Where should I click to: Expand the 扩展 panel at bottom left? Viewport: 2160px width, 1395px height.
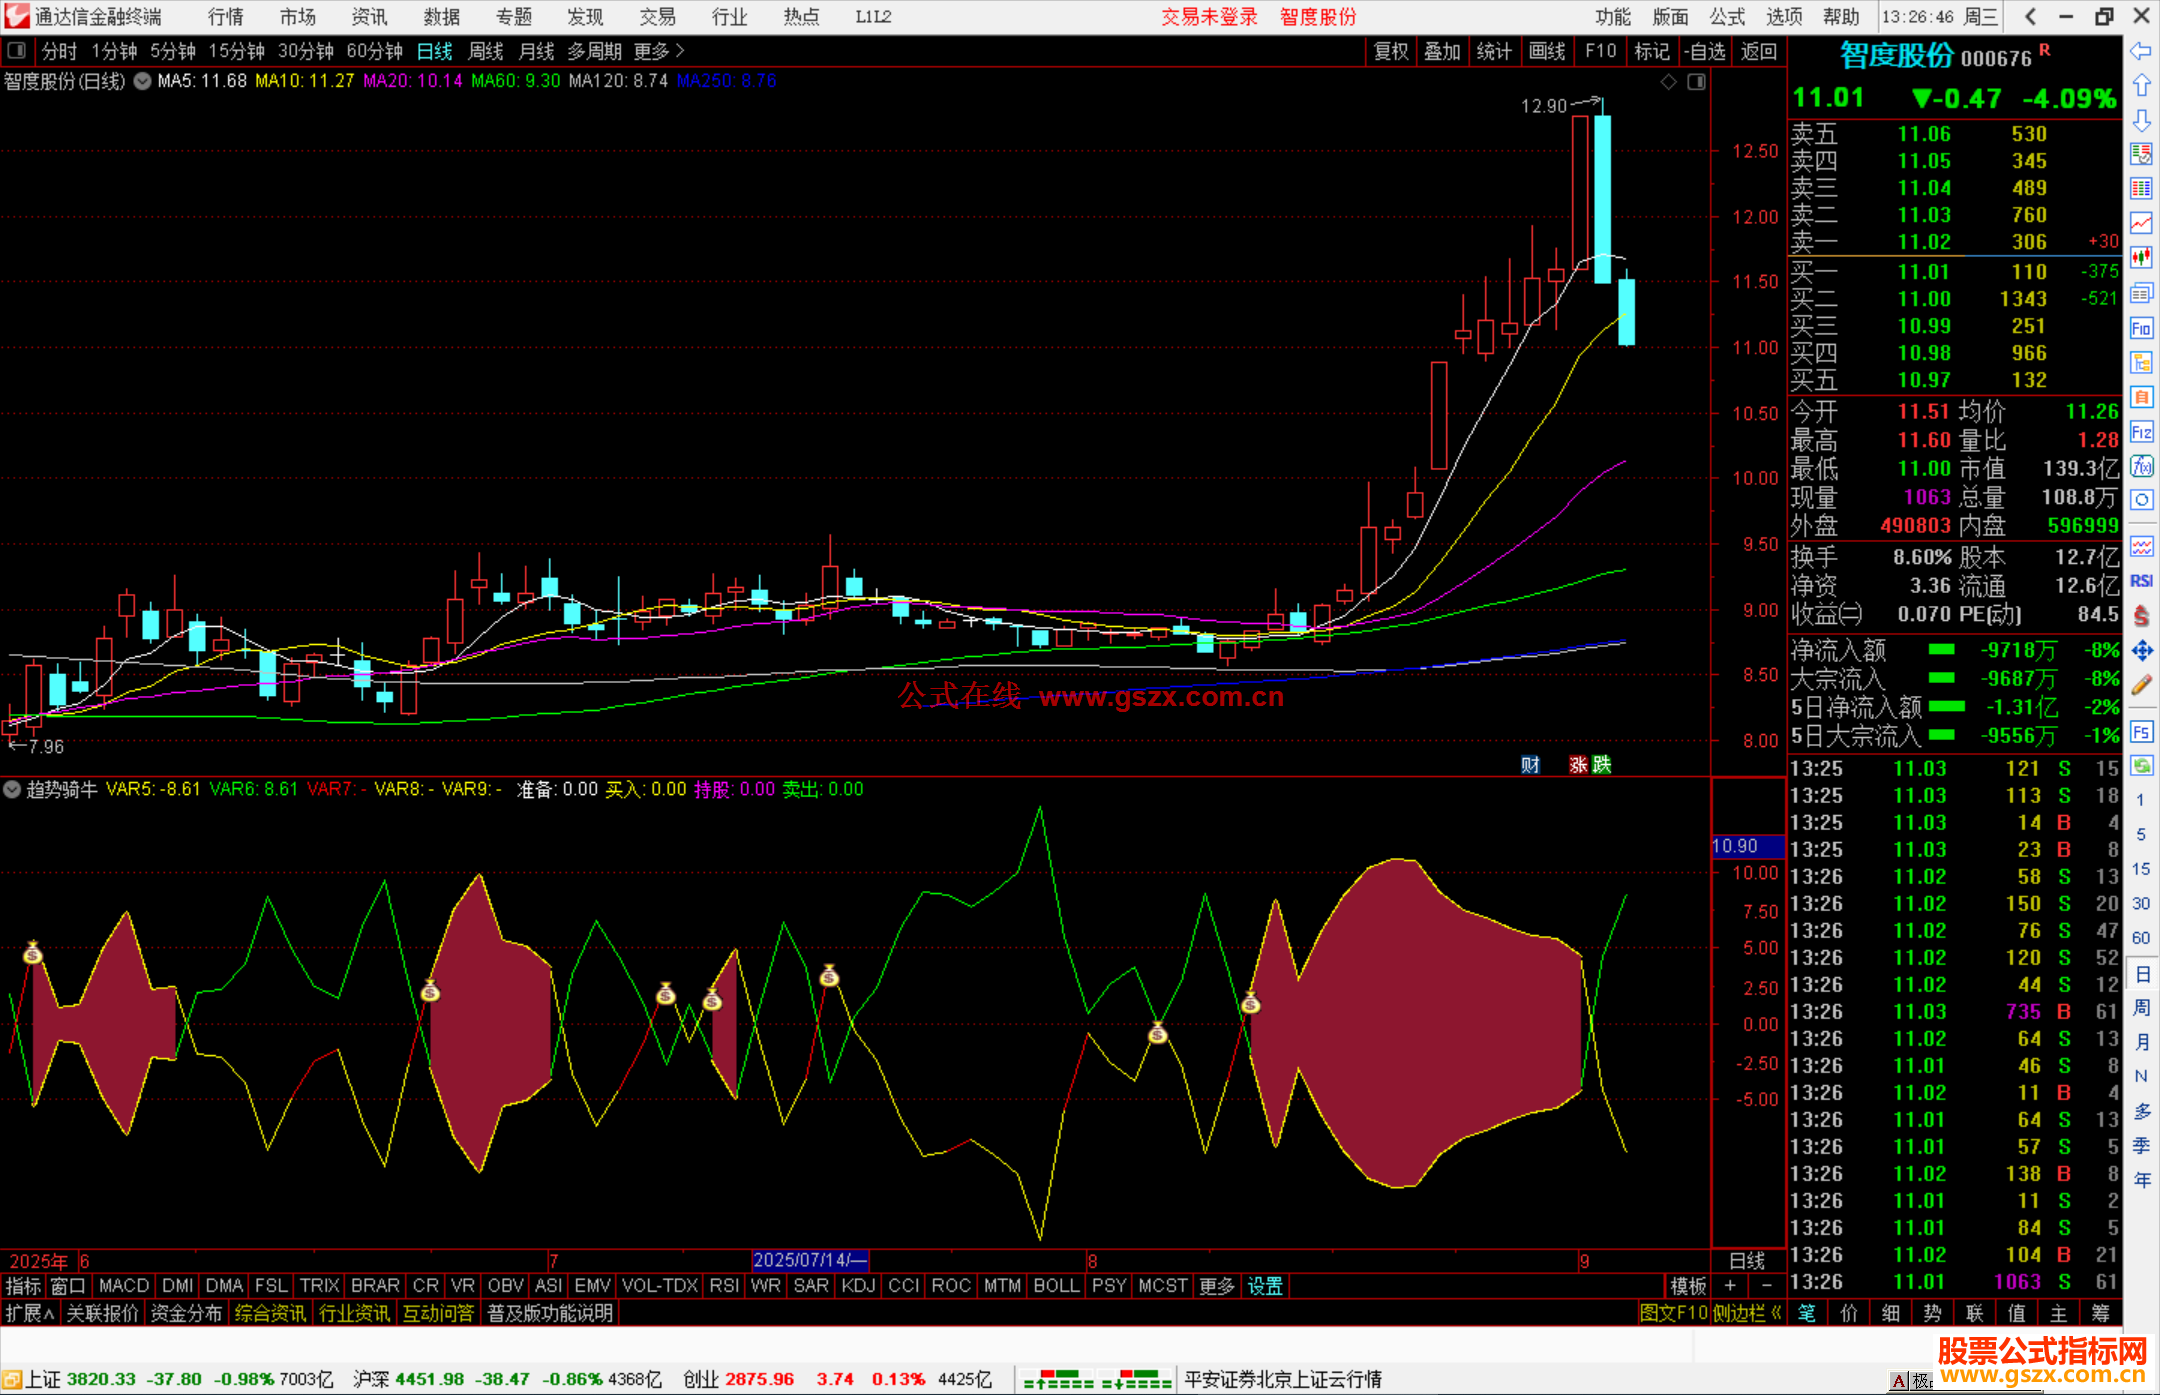[x=30, y=1313]
